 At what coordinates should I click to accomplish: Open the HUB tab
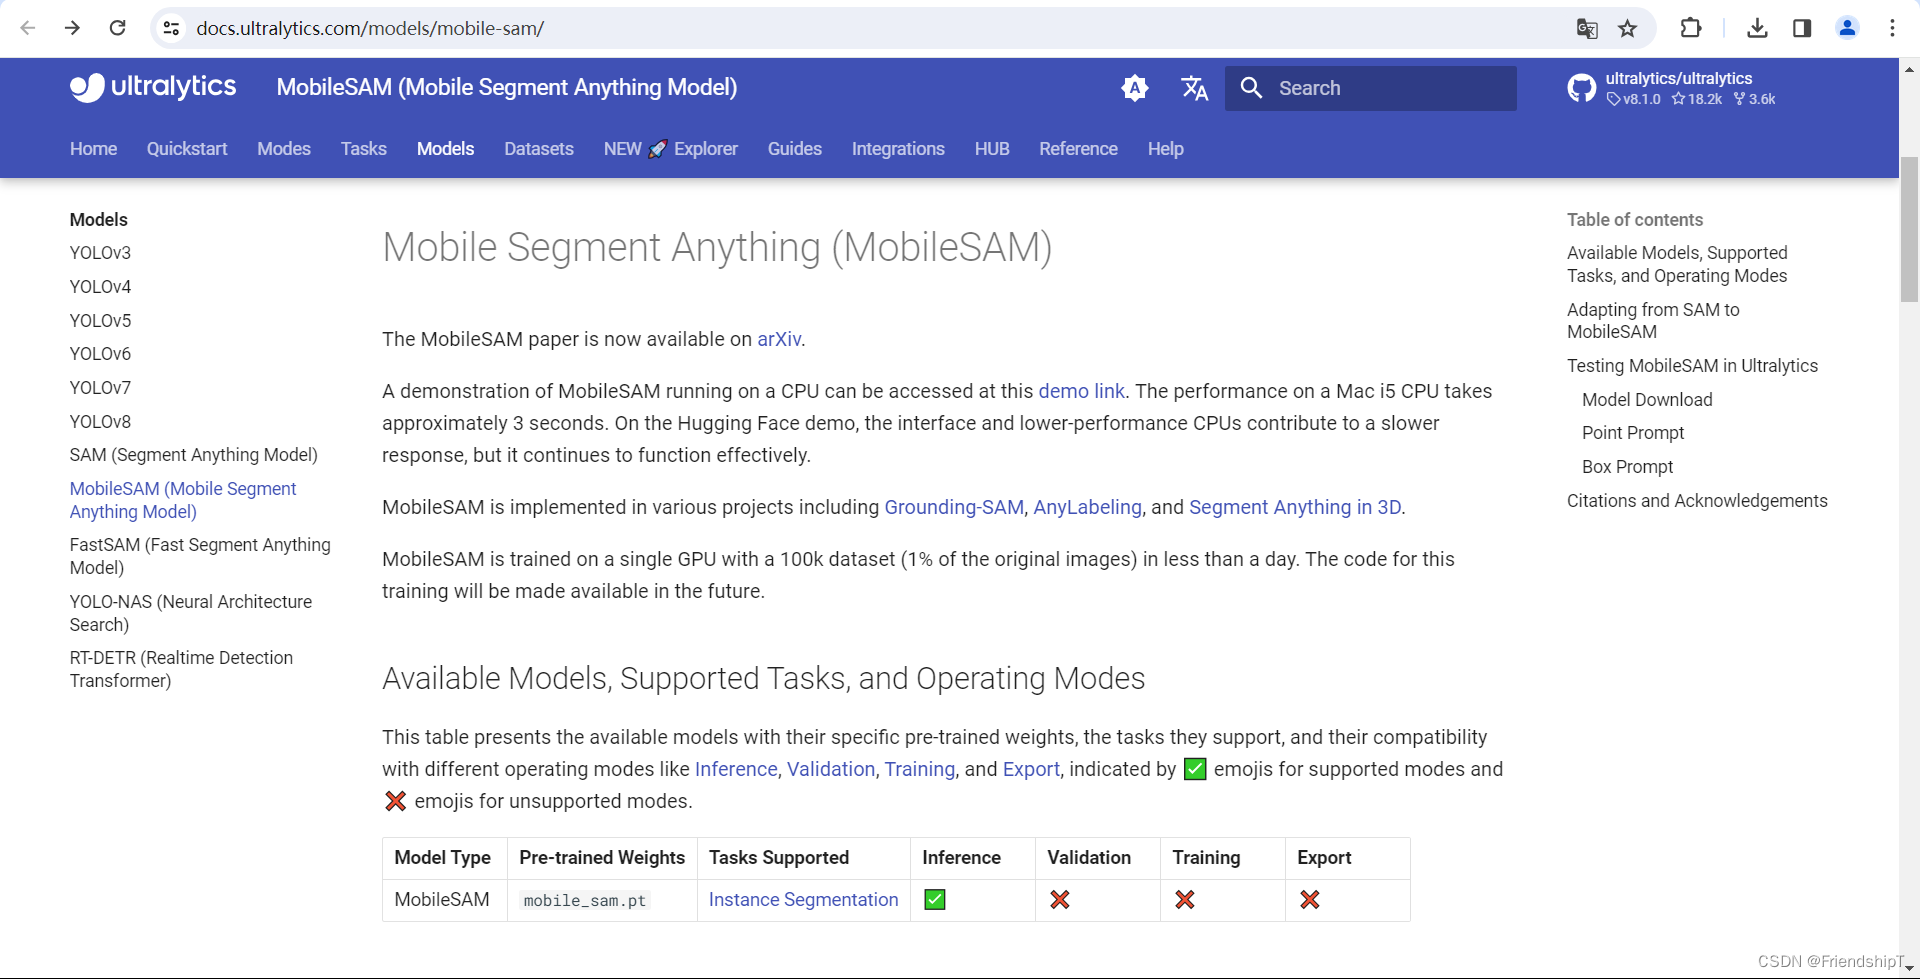992,149
